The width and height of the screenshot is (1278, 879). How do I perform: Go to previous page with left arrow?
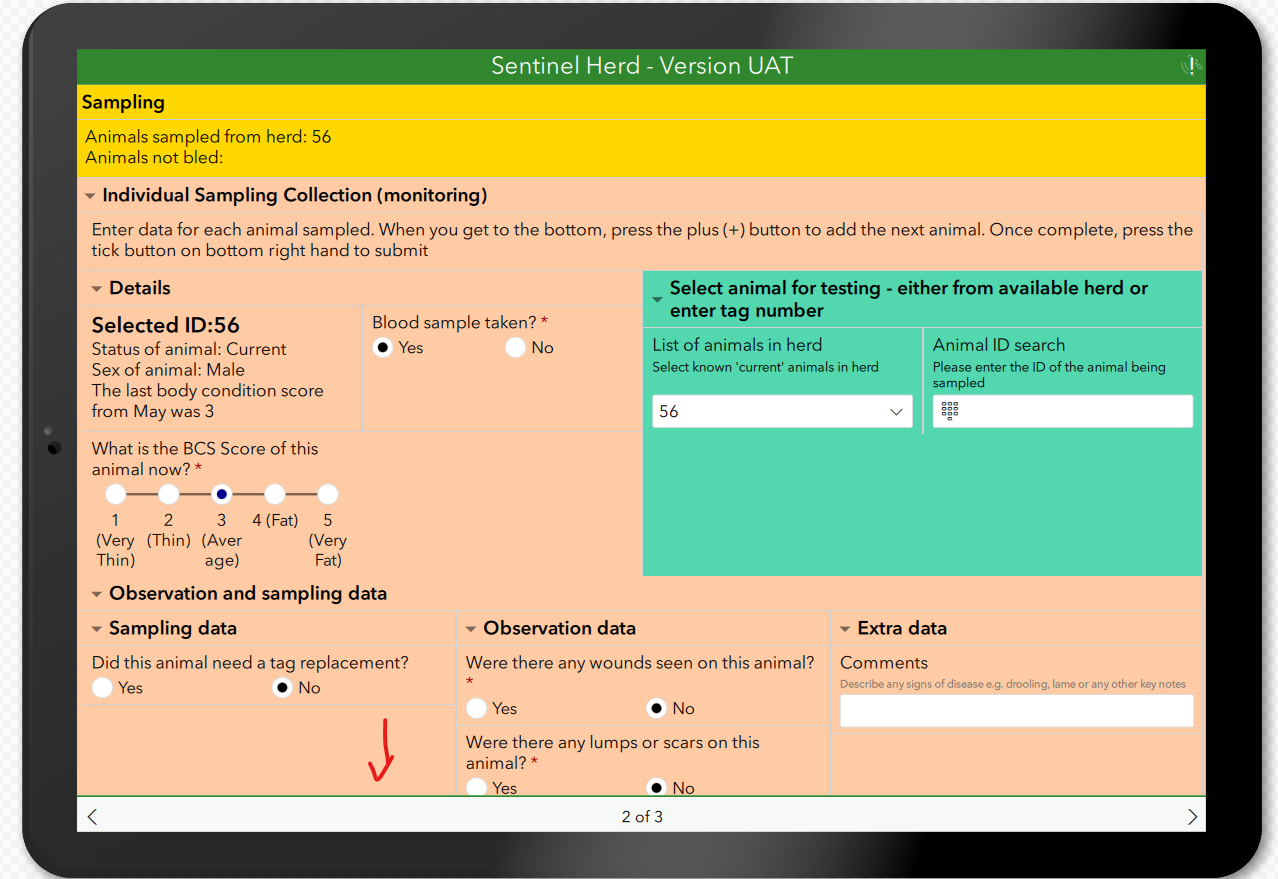(93, 816)
